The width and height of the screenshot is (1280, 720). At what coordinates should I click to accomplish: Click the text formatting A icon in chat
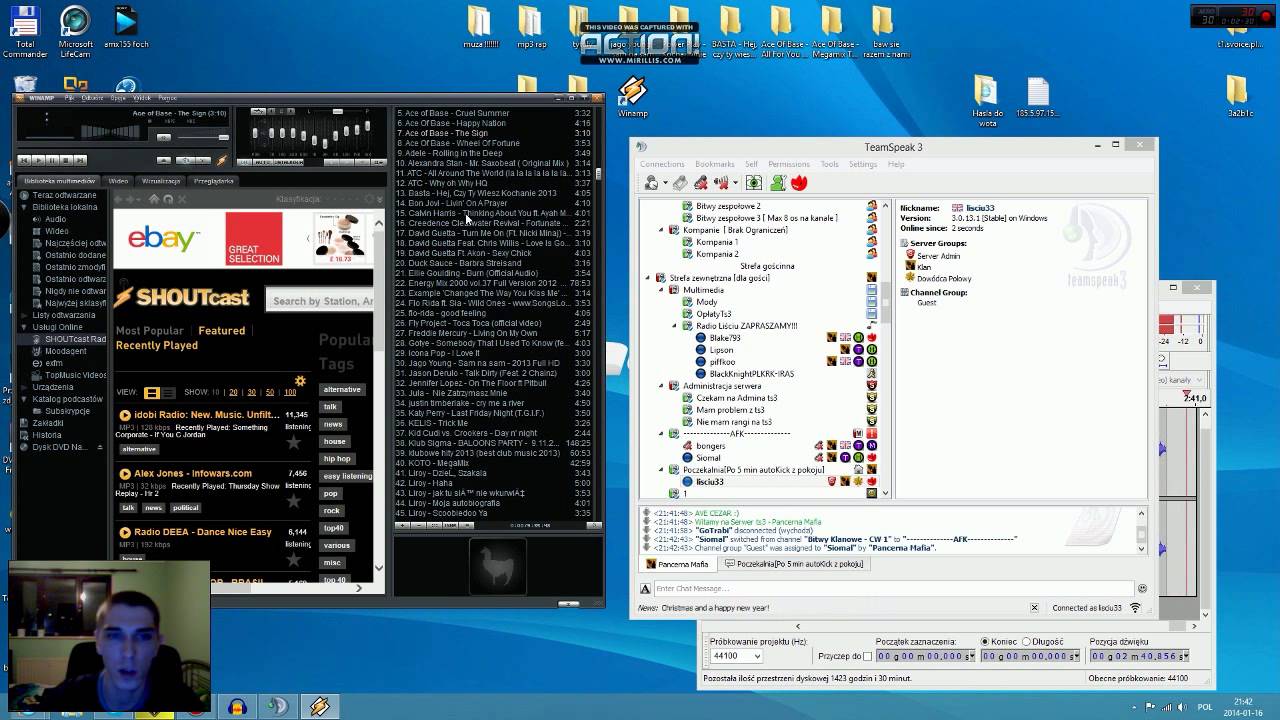pos(646,588)
